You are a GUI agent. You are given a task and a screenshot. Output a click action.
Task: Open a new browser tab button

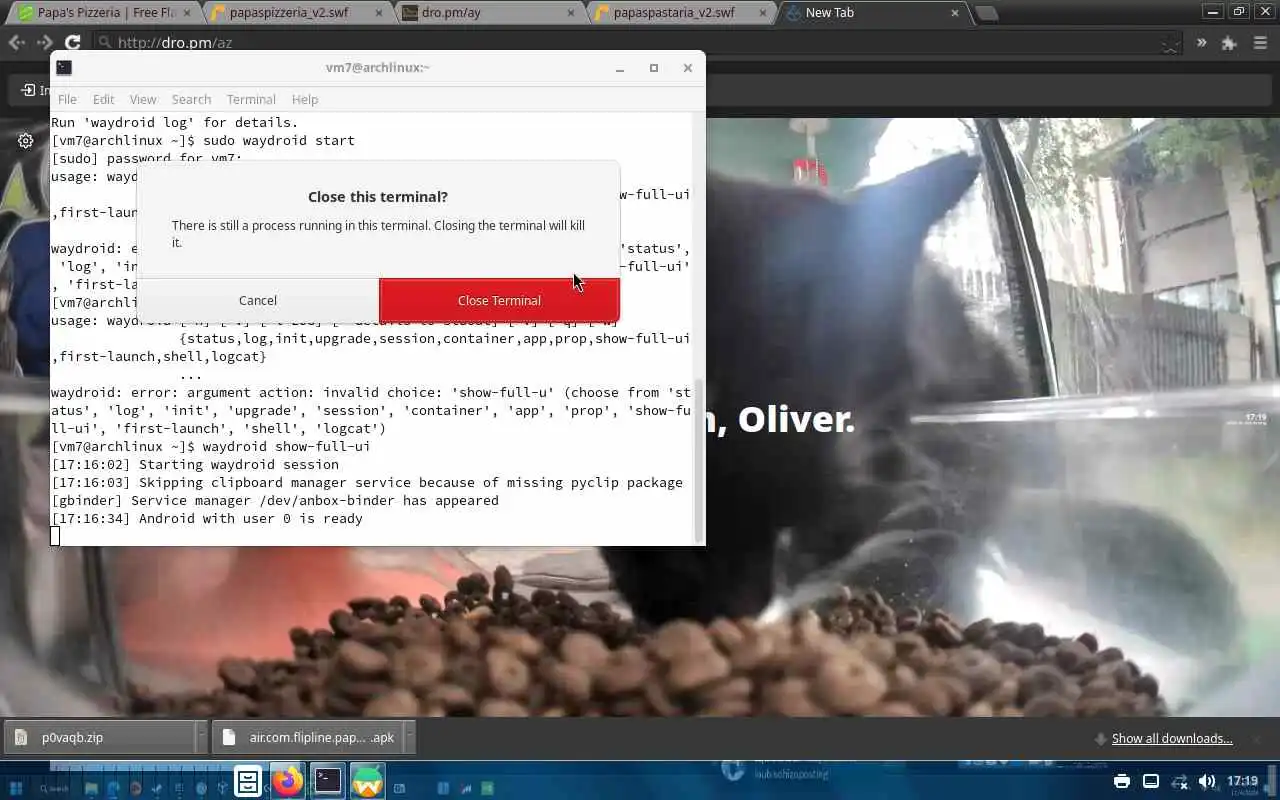(986, 13)
